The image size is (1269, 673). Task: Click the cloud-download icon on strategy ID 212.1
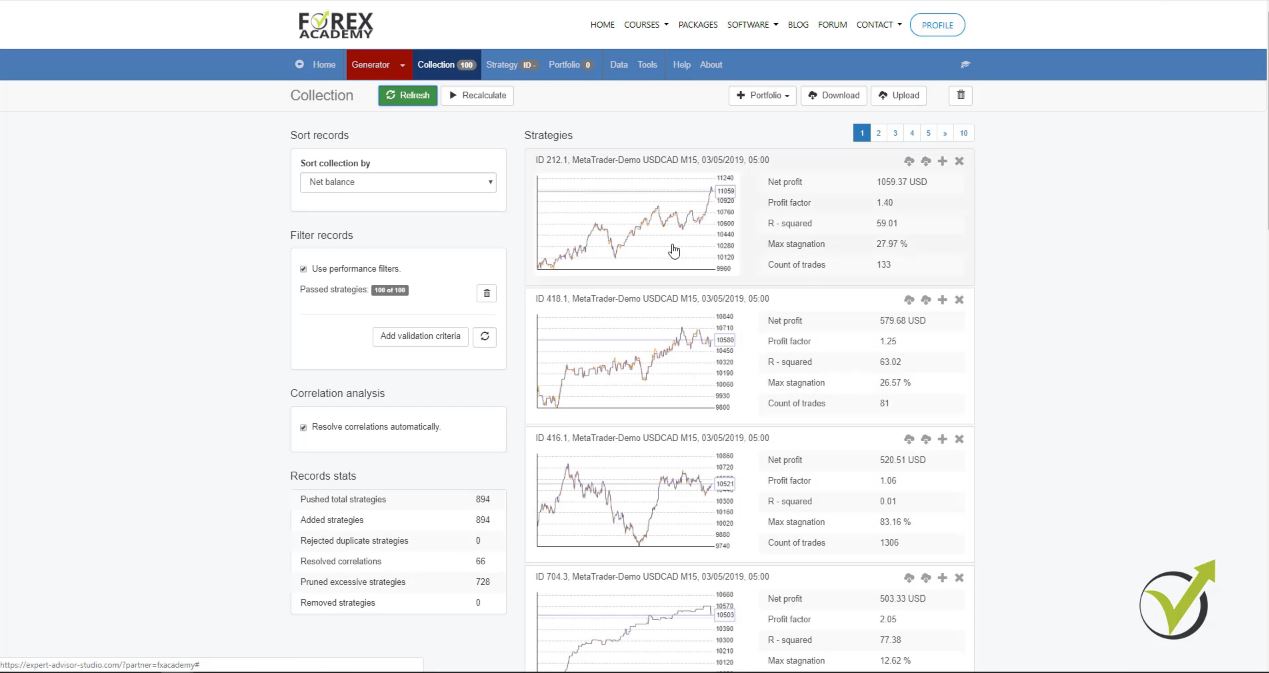(x=909, y=161)
